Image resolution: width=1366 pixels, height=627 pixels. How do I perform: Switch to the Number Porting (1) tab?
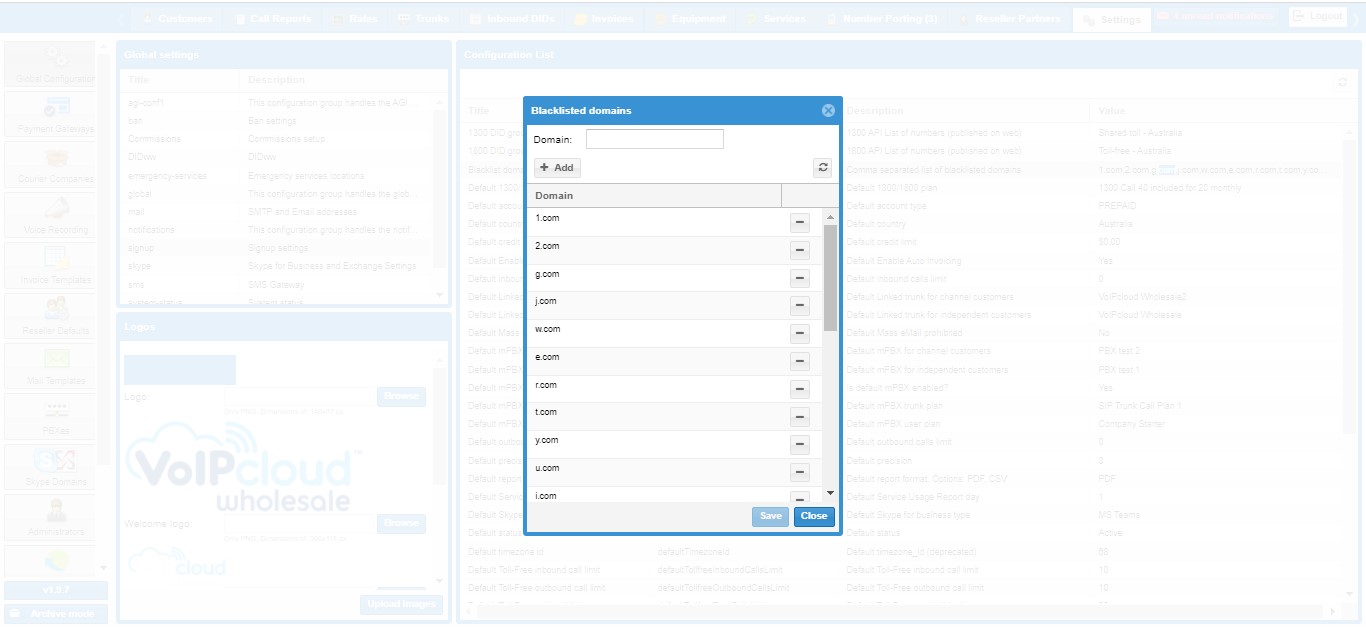pyautogui.click(x=881, y=19)
